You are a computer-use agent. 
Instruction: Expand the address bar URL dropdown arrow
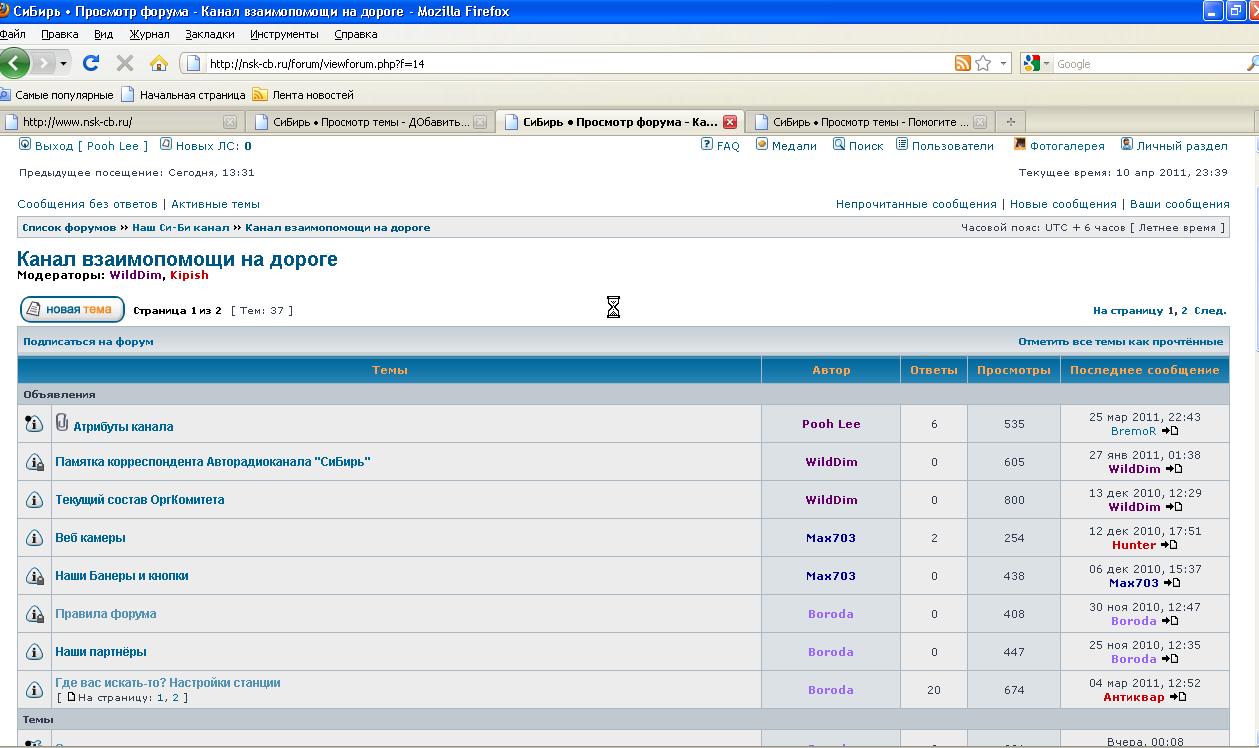(1003, 63)
